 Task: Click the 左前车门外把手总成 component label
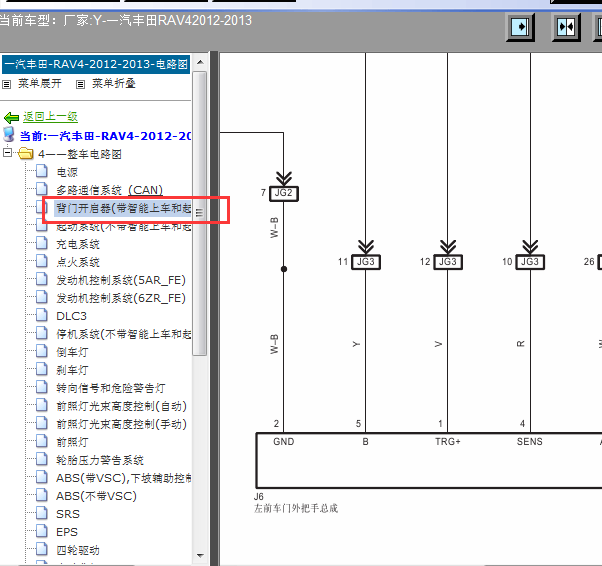click(296, 508)
